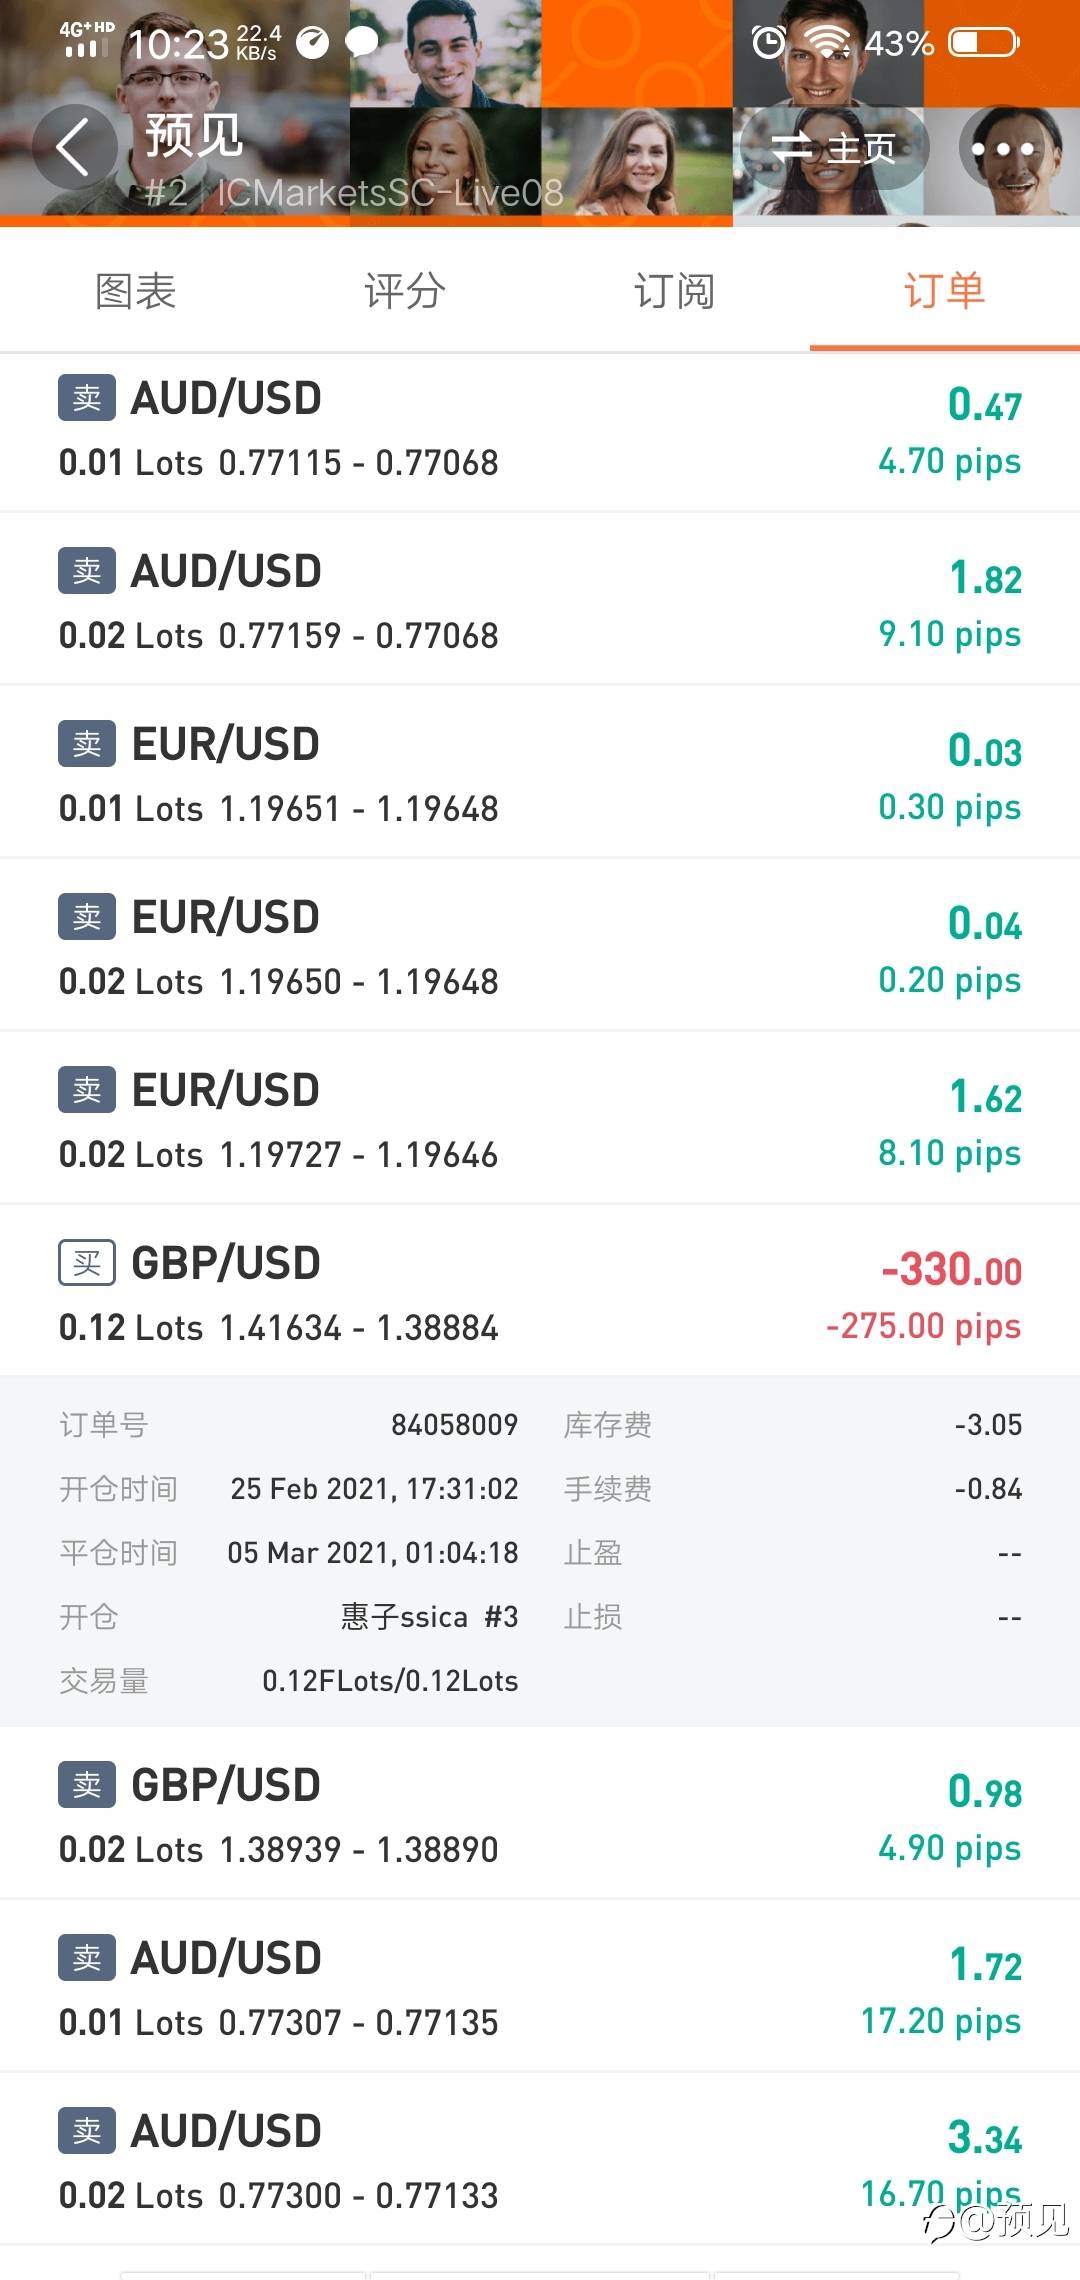The image size is (1080, 2280).
Task: Open the three-dots more menu
Action: pos(1003,148)
